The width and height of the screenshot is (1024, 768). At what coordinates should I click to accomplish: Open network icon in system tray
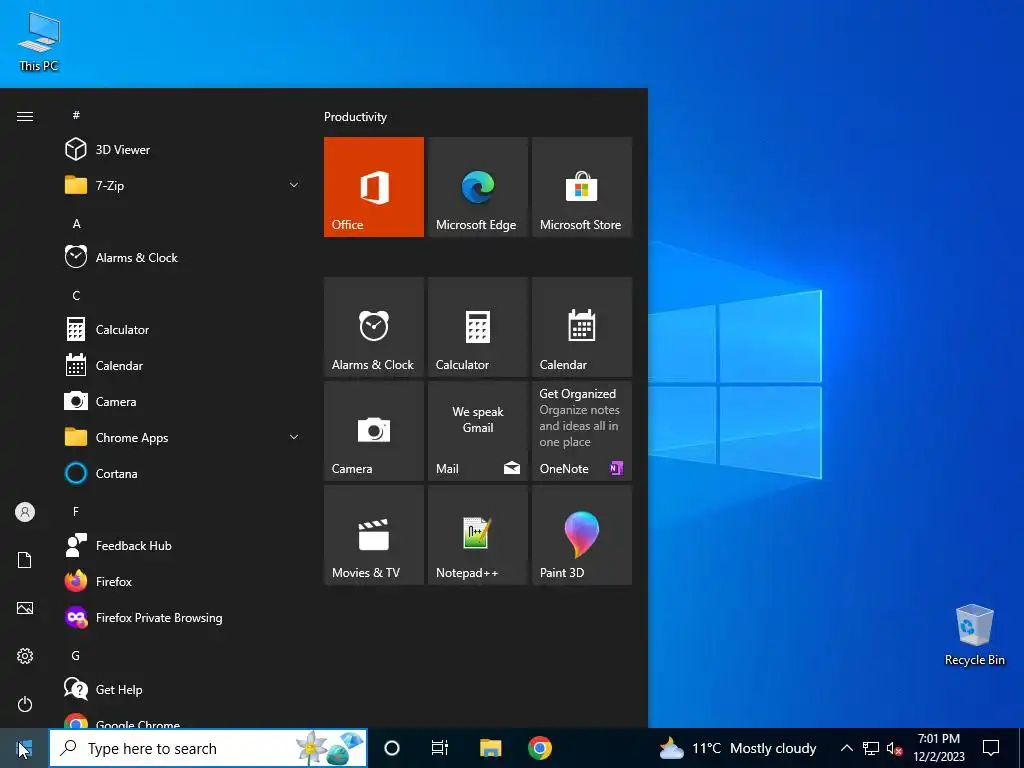(871, 748)
